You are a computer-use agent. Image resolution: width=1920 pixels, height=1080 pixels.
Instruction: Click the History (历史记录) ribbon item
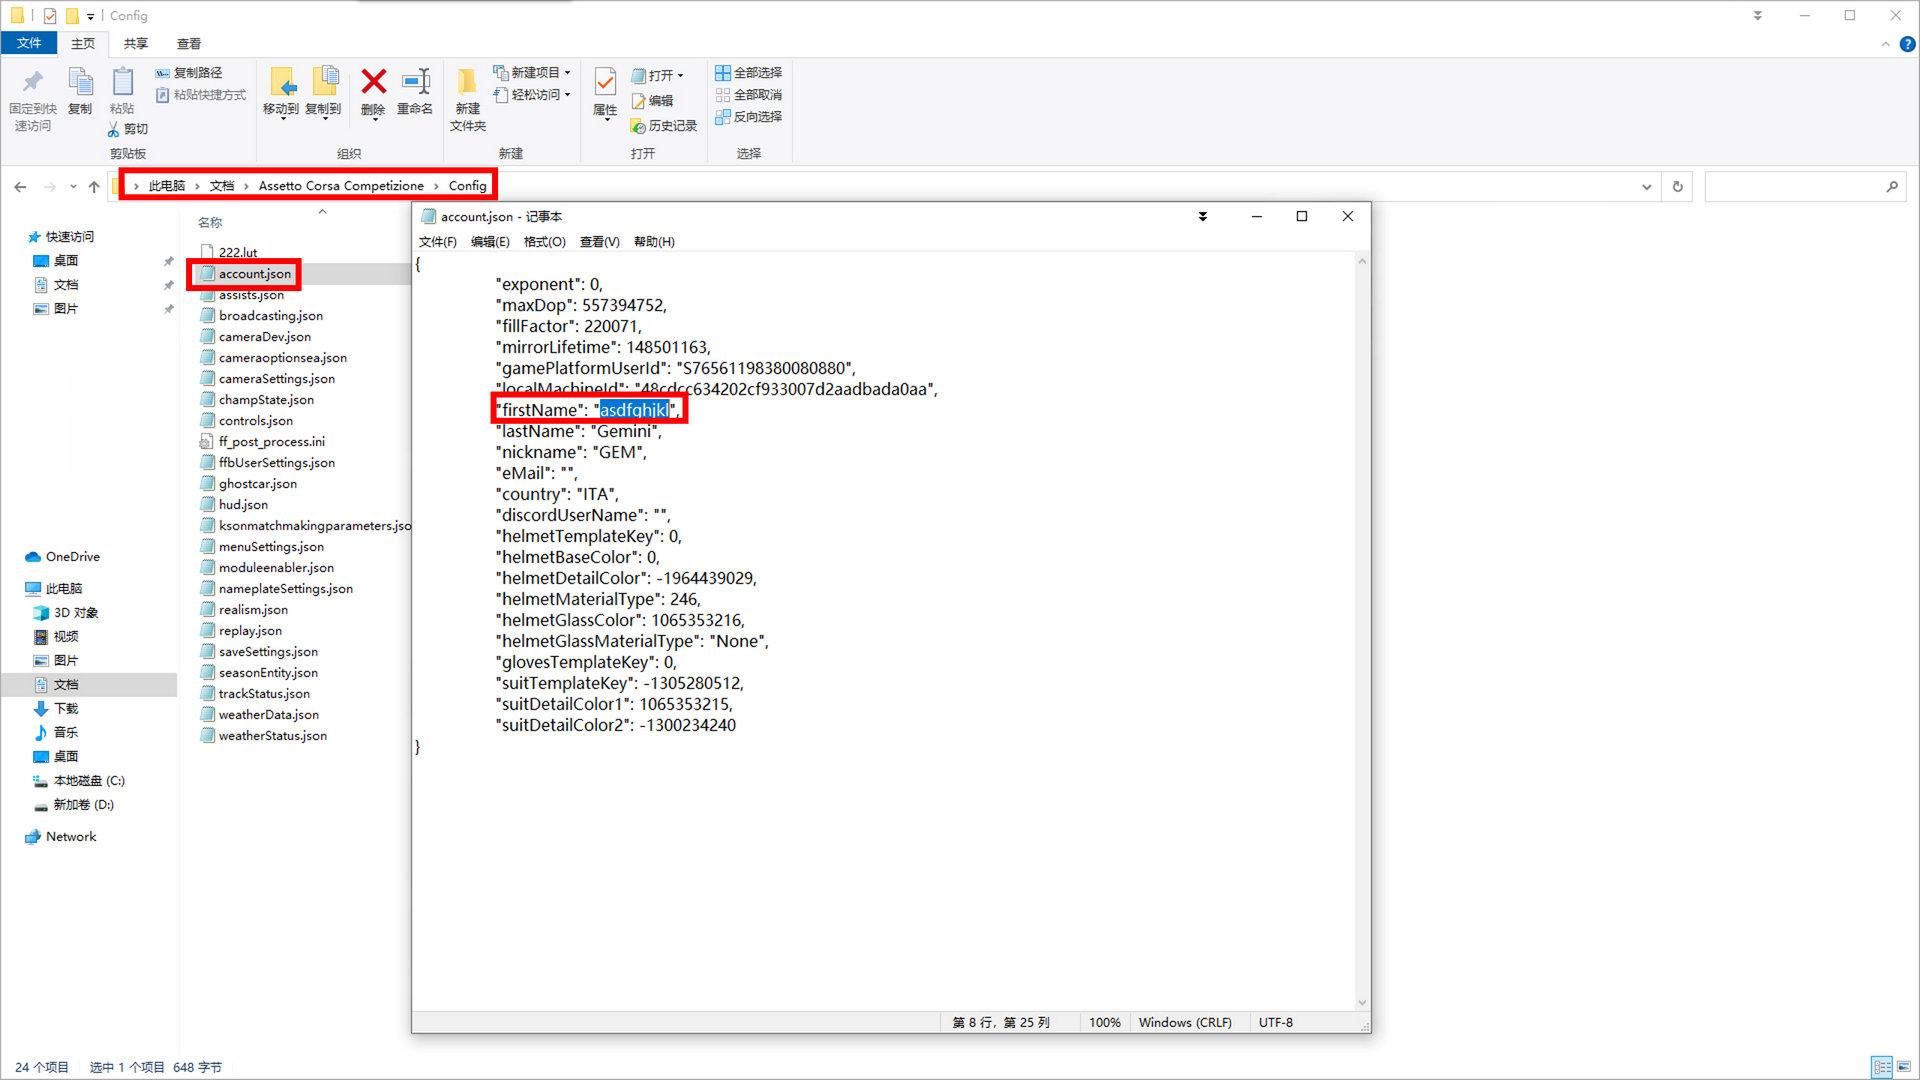click(x=663, y=126)
